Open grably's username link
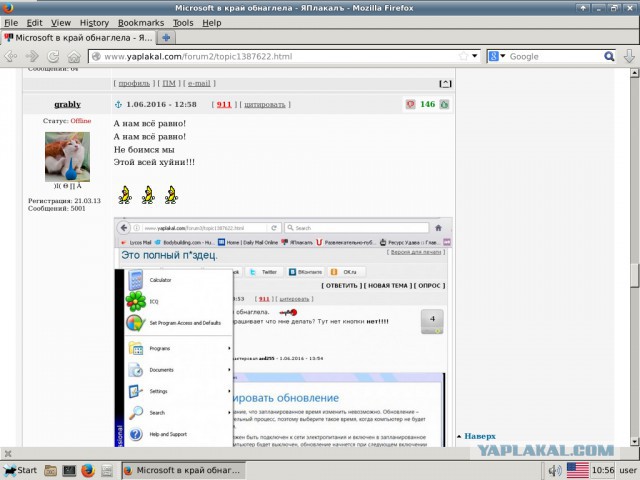640x480 pixels. click(67, 104)
